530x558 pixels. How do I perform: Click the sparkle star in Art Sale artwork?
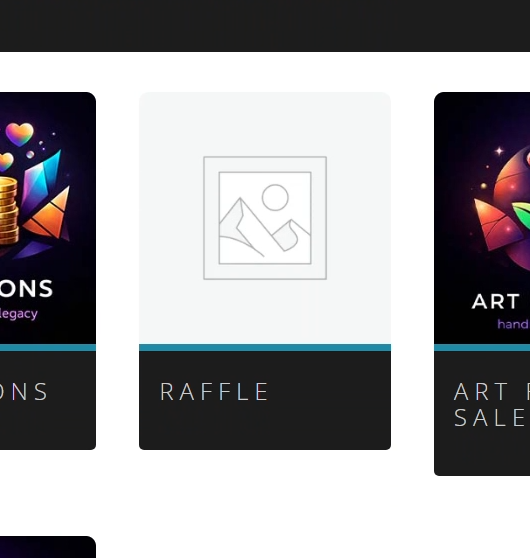pos(499,151)
